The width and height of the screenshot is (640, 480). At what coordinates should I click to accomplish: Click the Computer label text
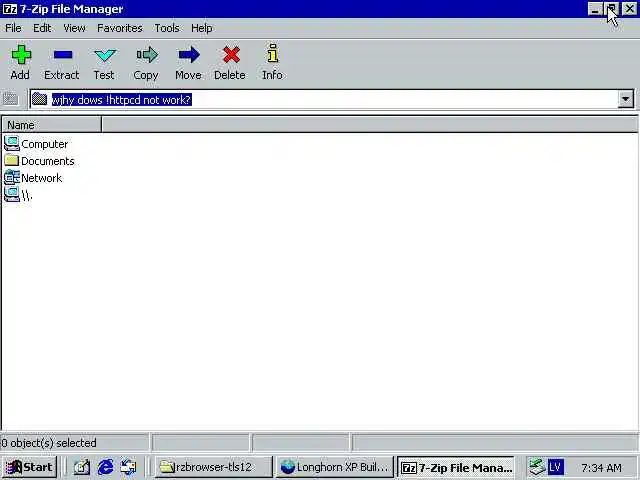point(44,144)
